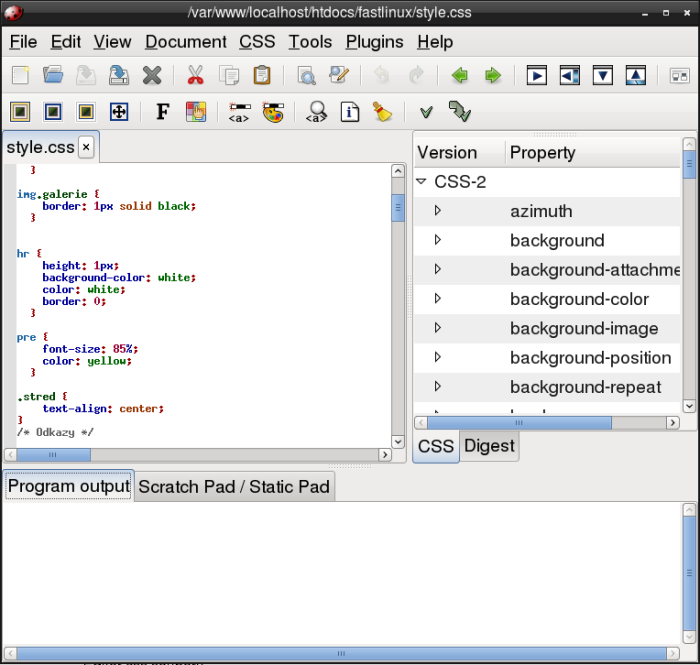This screenshot has width=700, height=665.
Task: Expand the azimuth property
Action: (x=437, y=211)
